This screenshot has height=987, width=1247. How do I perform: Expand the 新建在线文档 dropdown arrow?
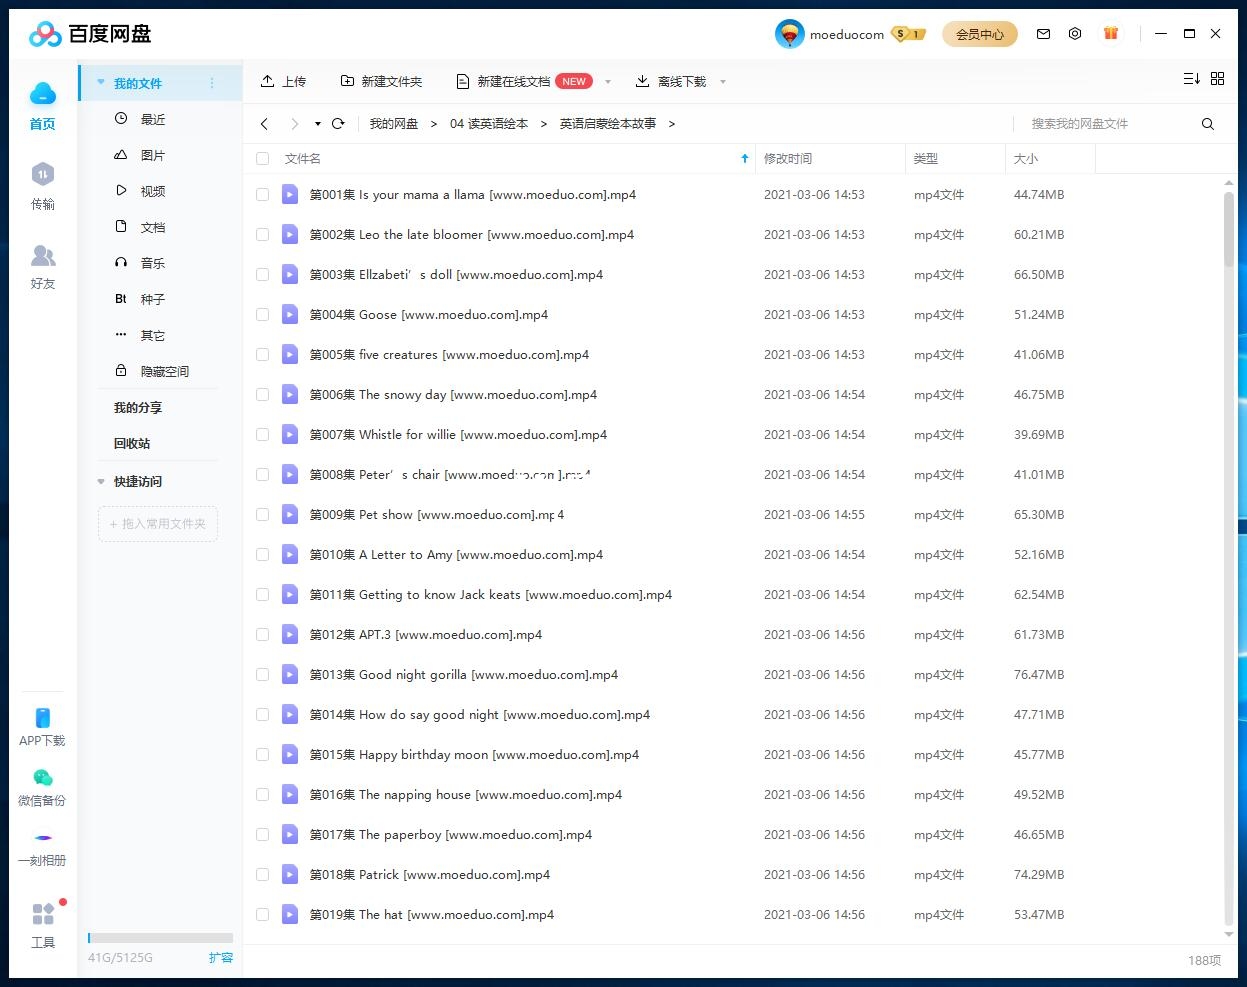[x=608, y=82]
